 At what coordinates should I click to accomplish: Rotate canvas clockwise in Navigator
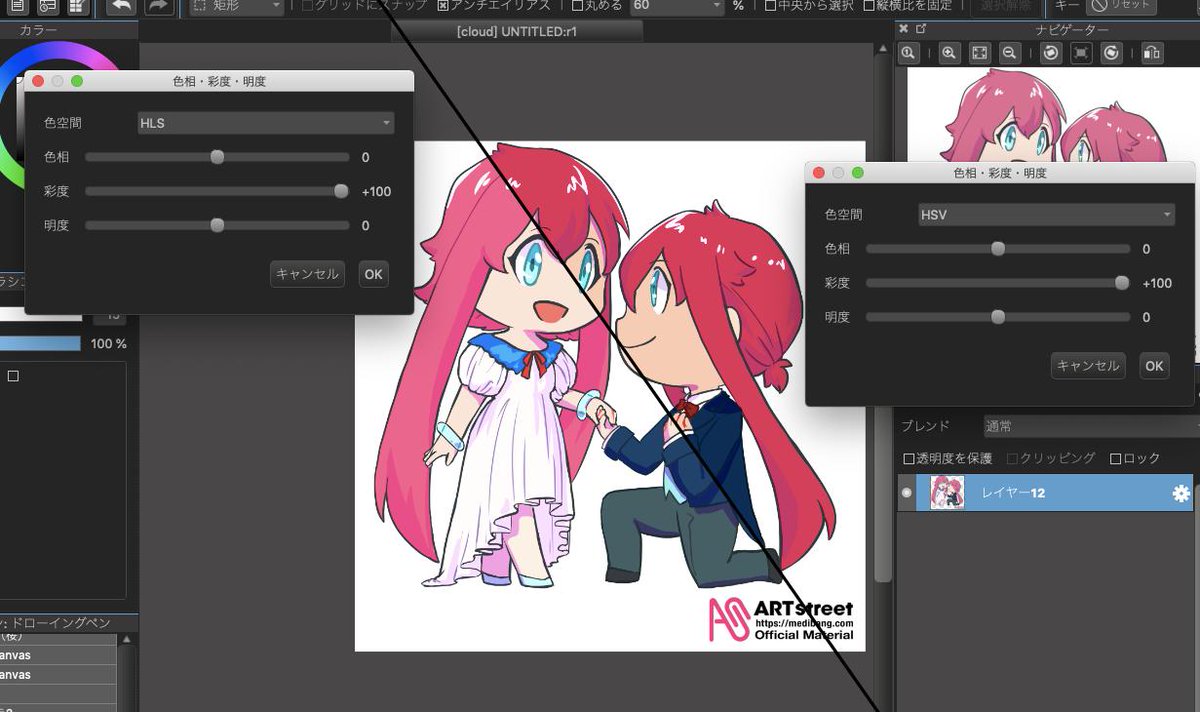[x=1111, y=54]
